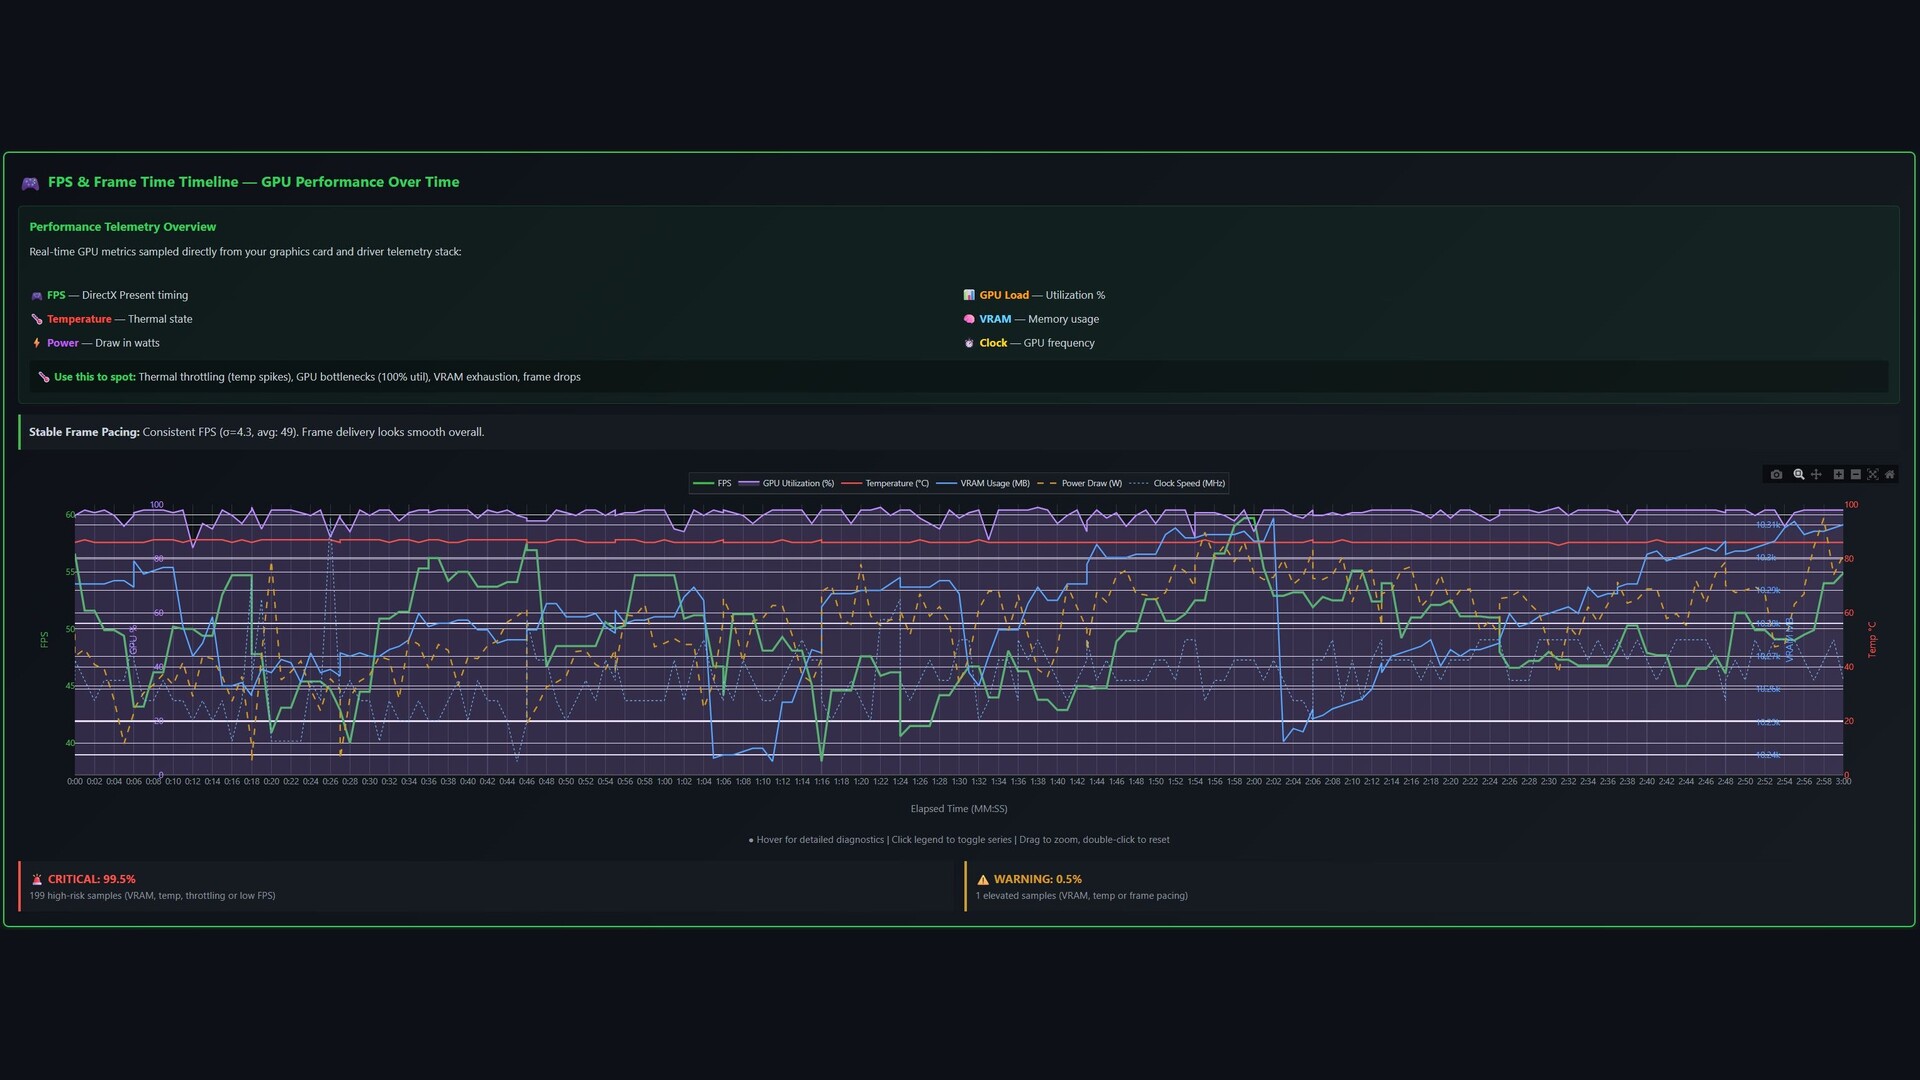Toggle VRAM Usage (MB) legend entry
This screenshot has width=1920, height=1080.
tap(983, 484)
